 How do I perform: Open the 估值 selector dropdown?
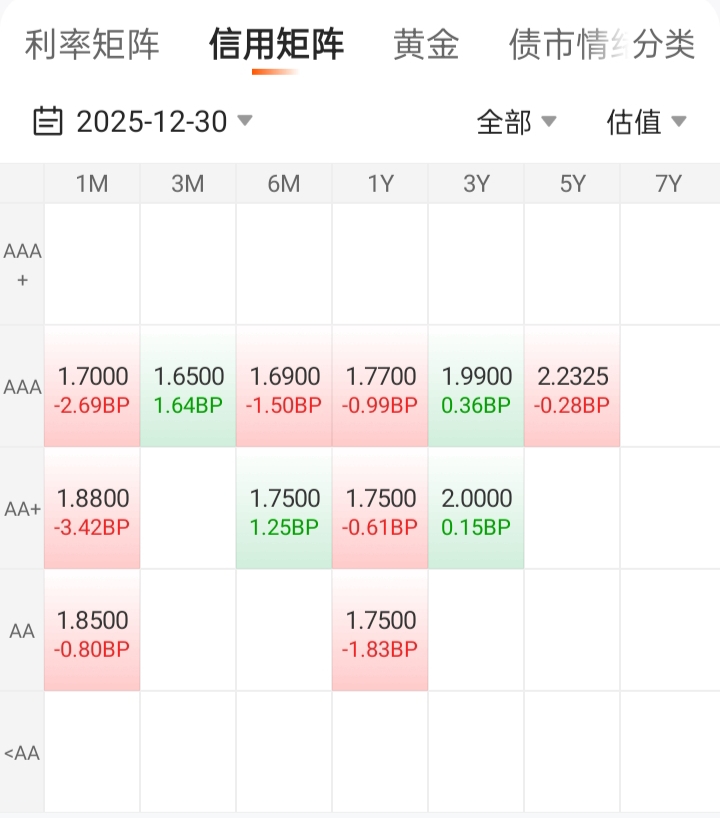(646, 122)
